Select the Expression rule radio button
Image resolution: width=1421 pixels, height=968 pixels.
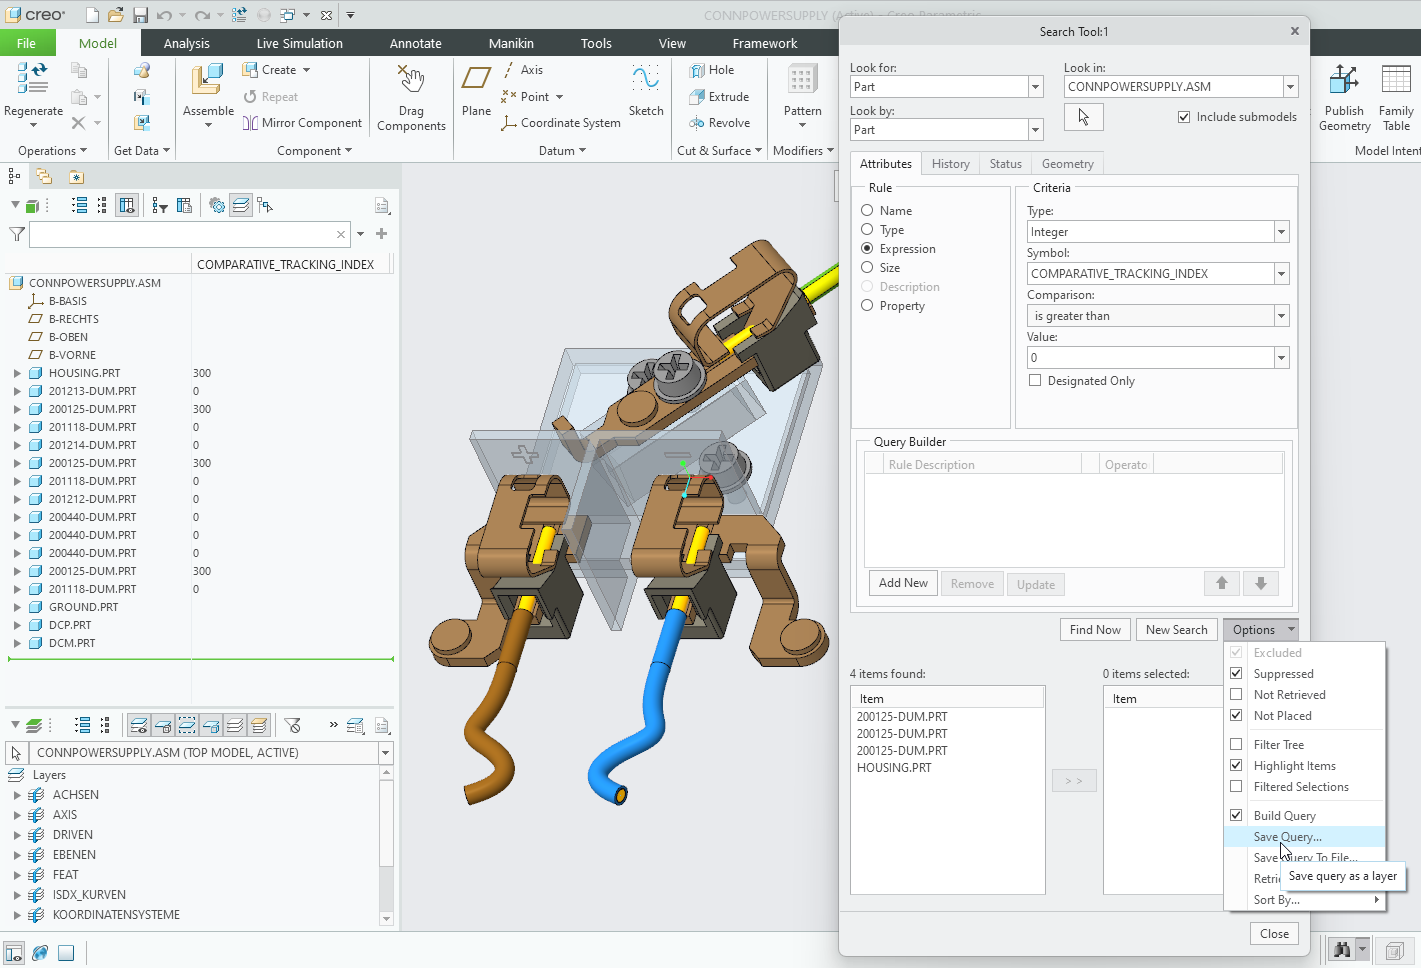click(x=867, y=248)
